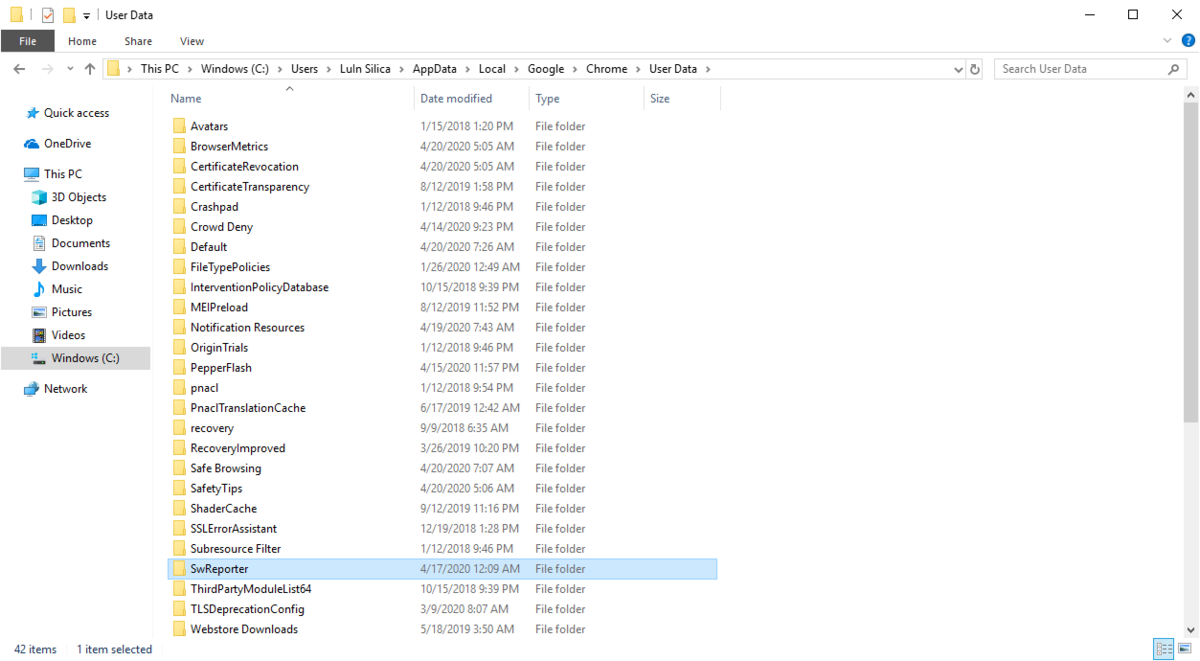Open Music in sidebar
The width and height of the screenshot is (1200, 661).
(x=67, y=289)
